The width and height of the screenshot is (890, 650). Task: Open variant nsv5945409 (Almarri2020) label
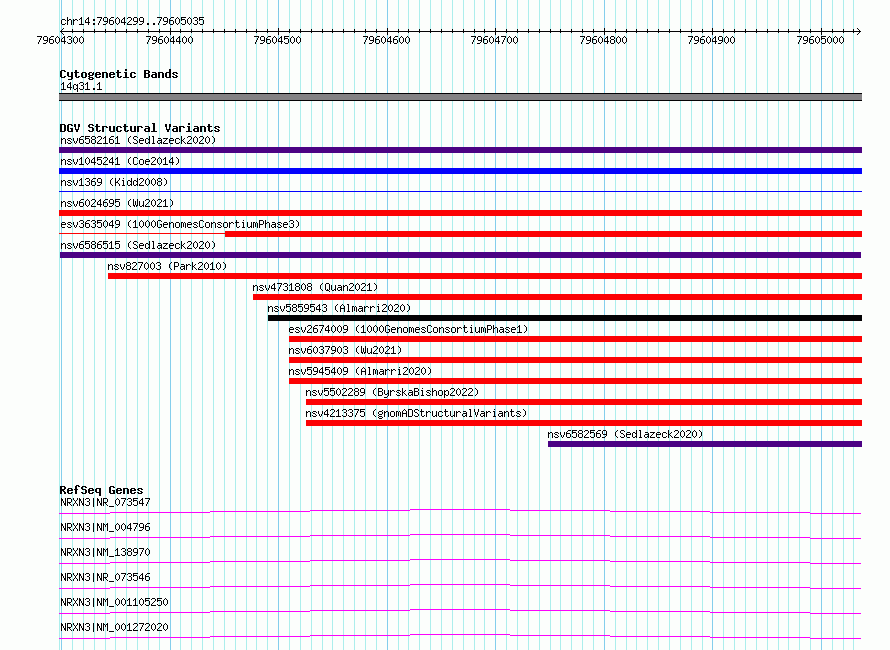coord(360,371)
